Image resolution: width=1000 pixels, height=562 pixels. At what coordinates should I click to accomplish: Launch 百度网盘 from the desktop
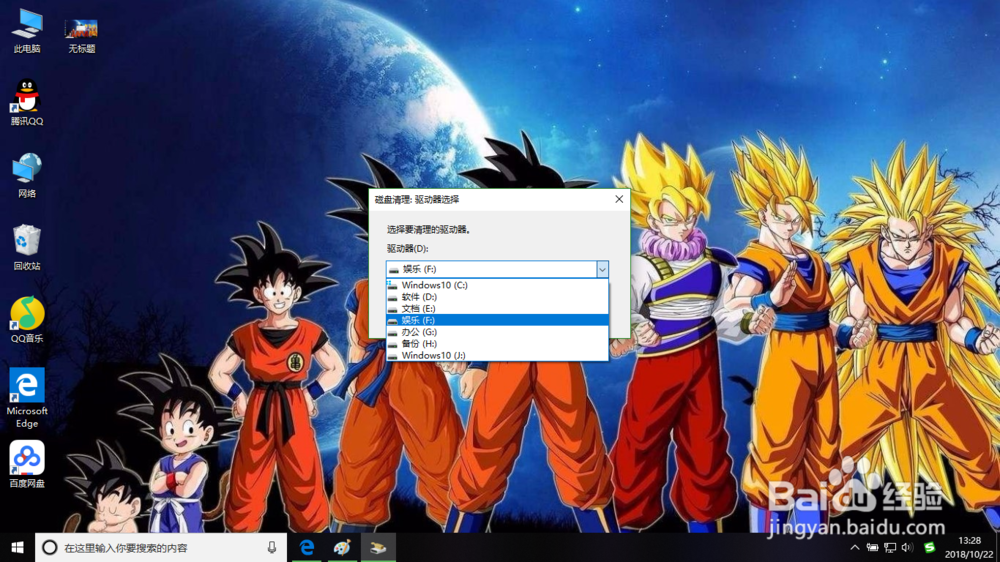pos(27,464)
